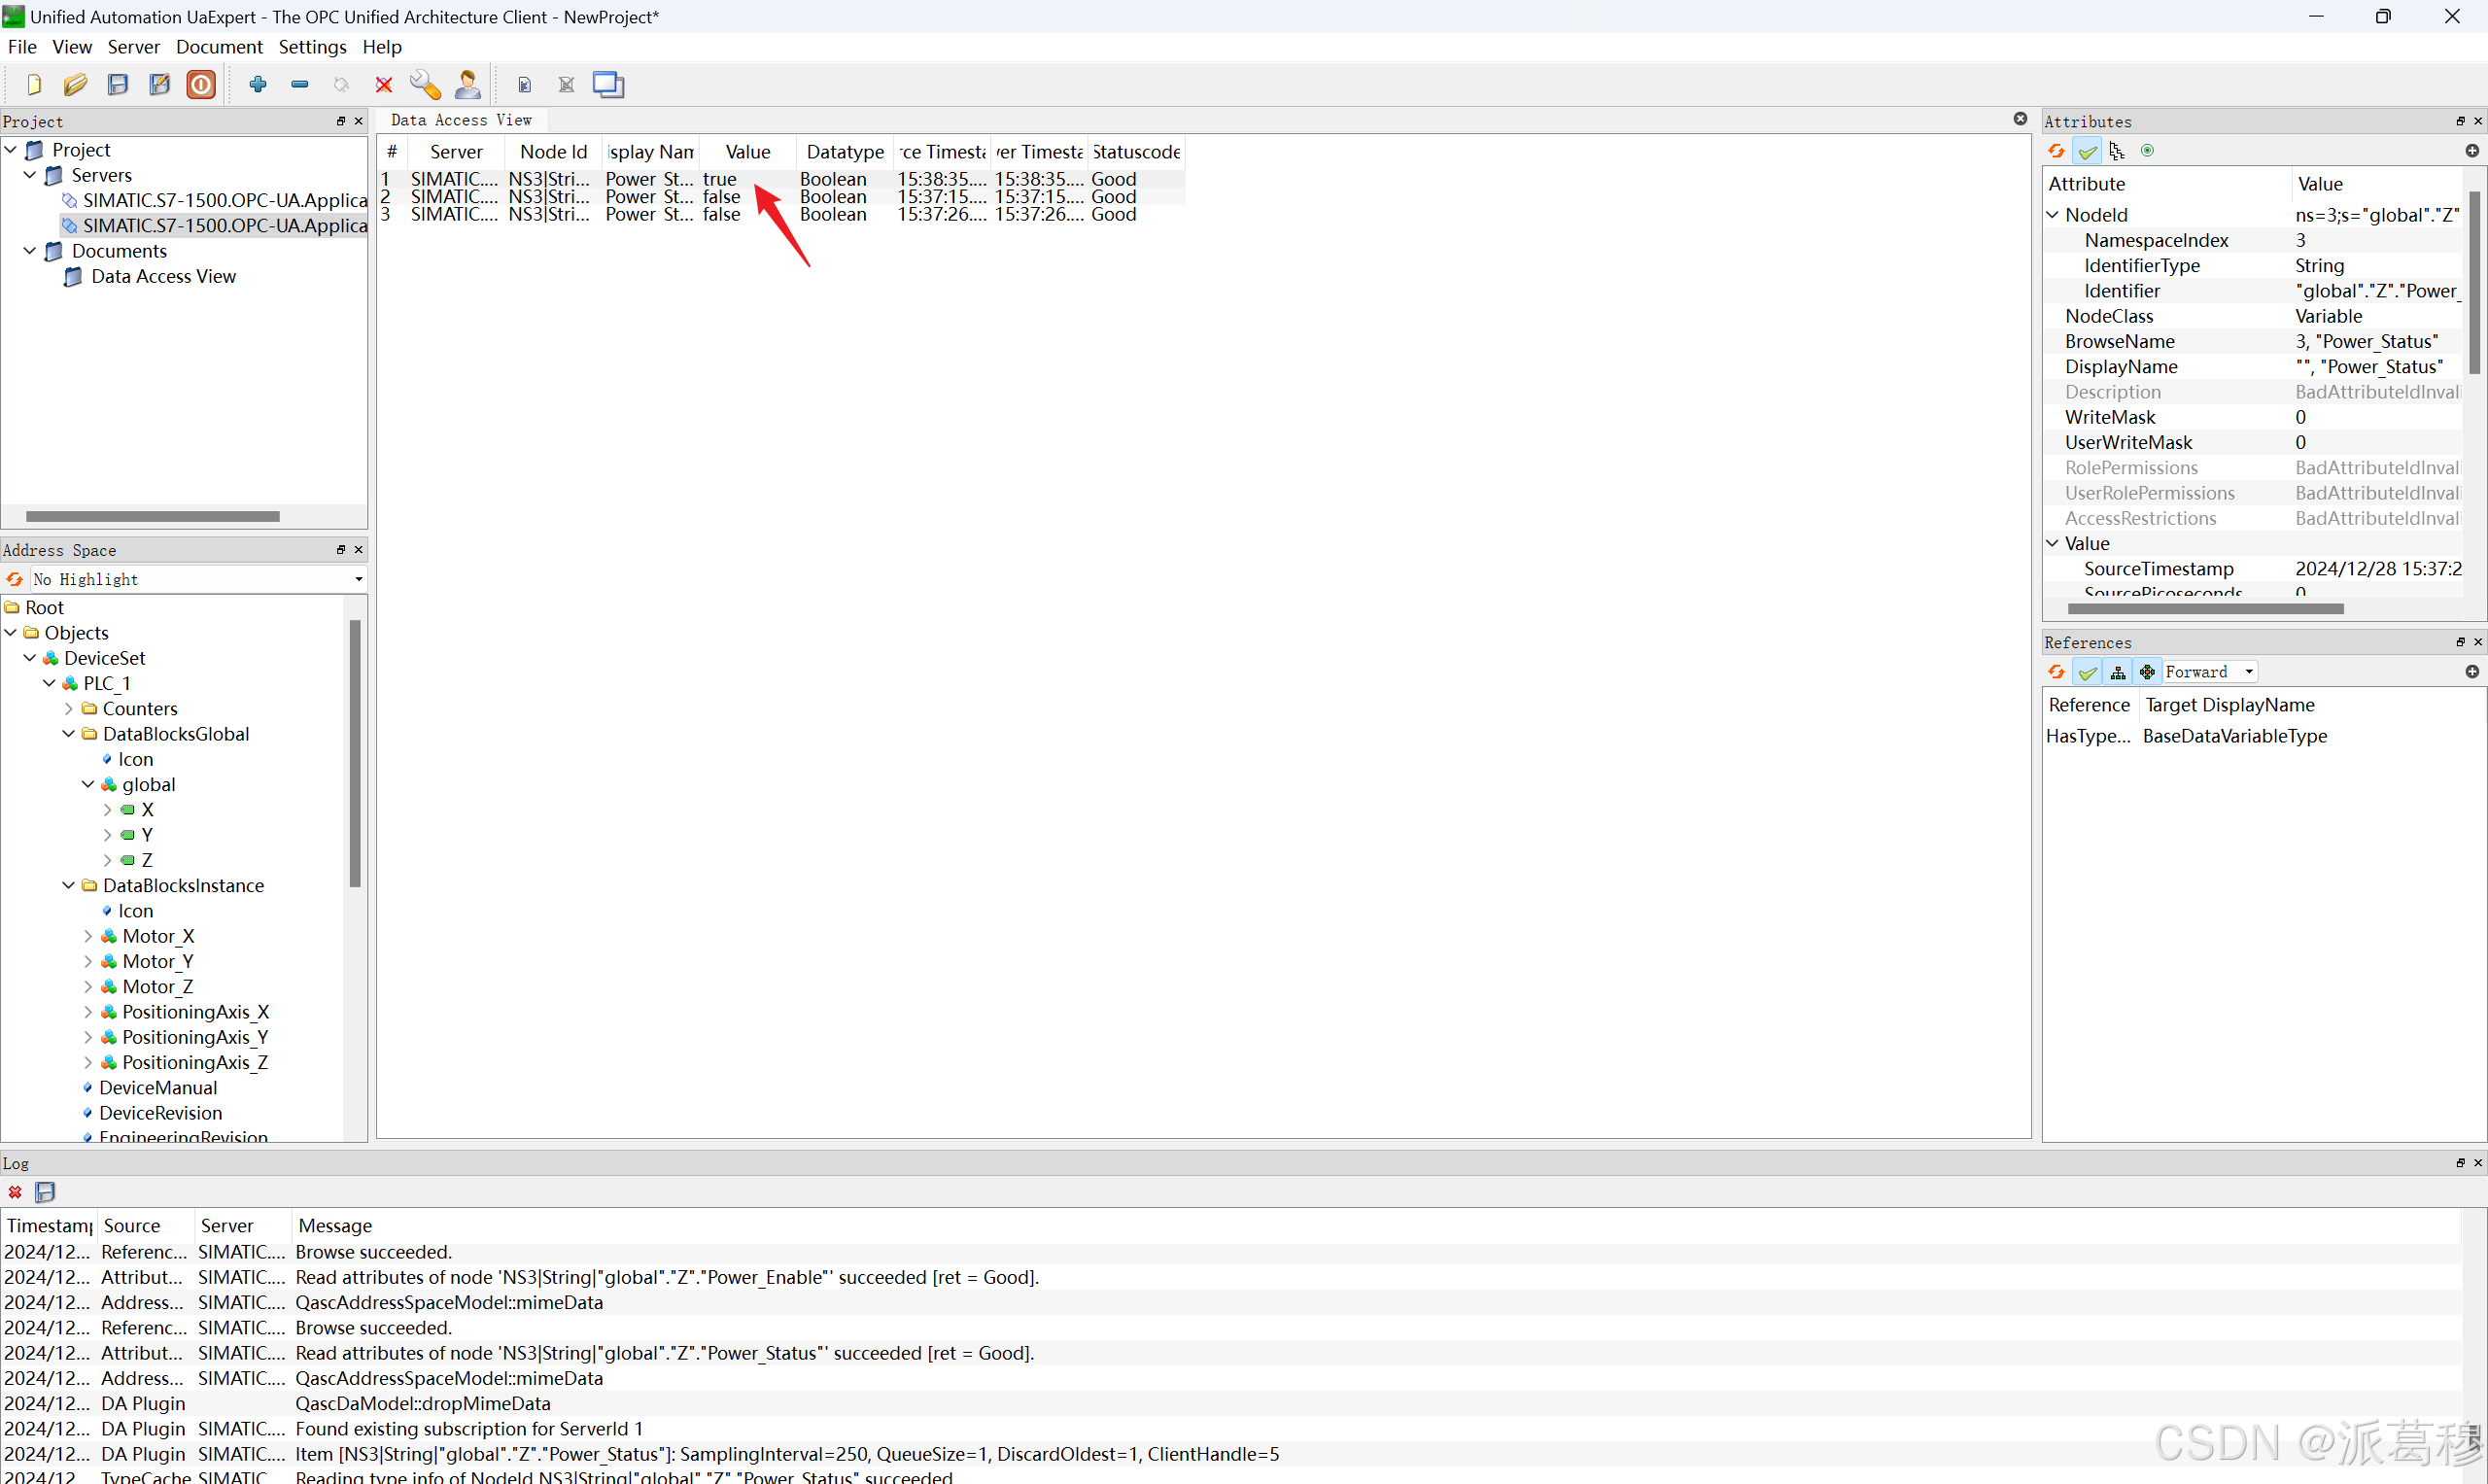This screenshot has width=2488, height=1484.
Task: Toggle hierarchy view button in References toolbar
Action: (2117, 672)
